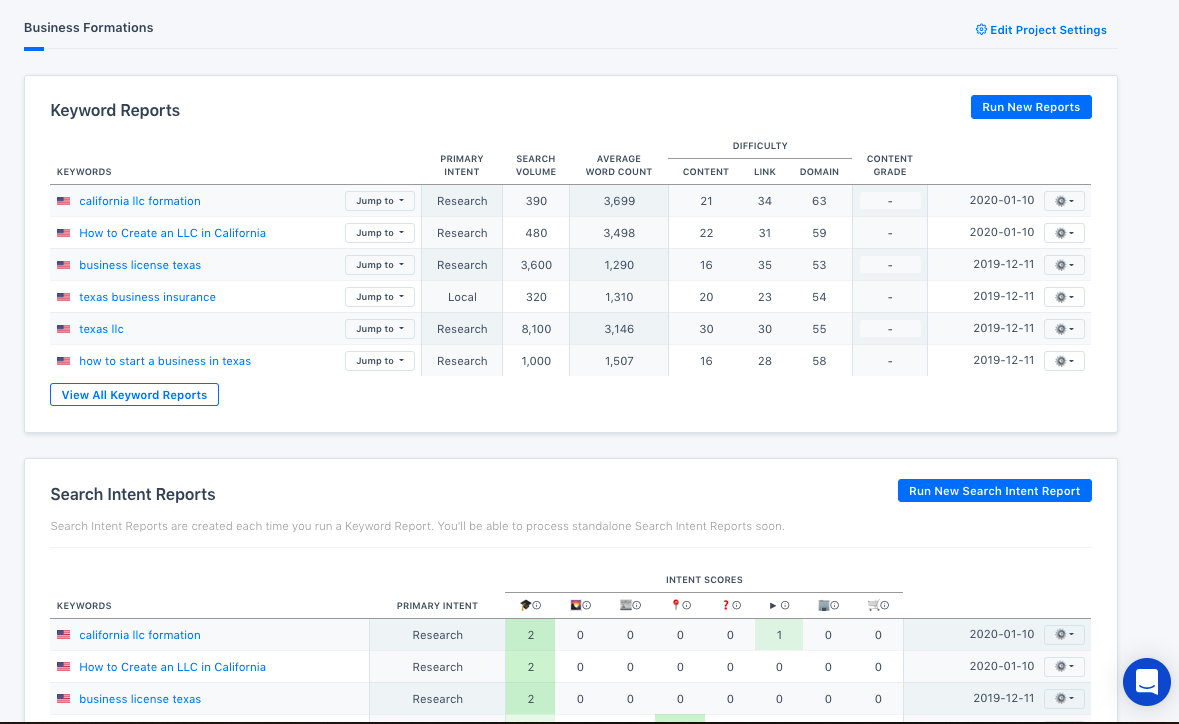Viewport: 1179px width, 724px height.
Task: Click the red map pin local intent icon
Action: coord(675,605)
